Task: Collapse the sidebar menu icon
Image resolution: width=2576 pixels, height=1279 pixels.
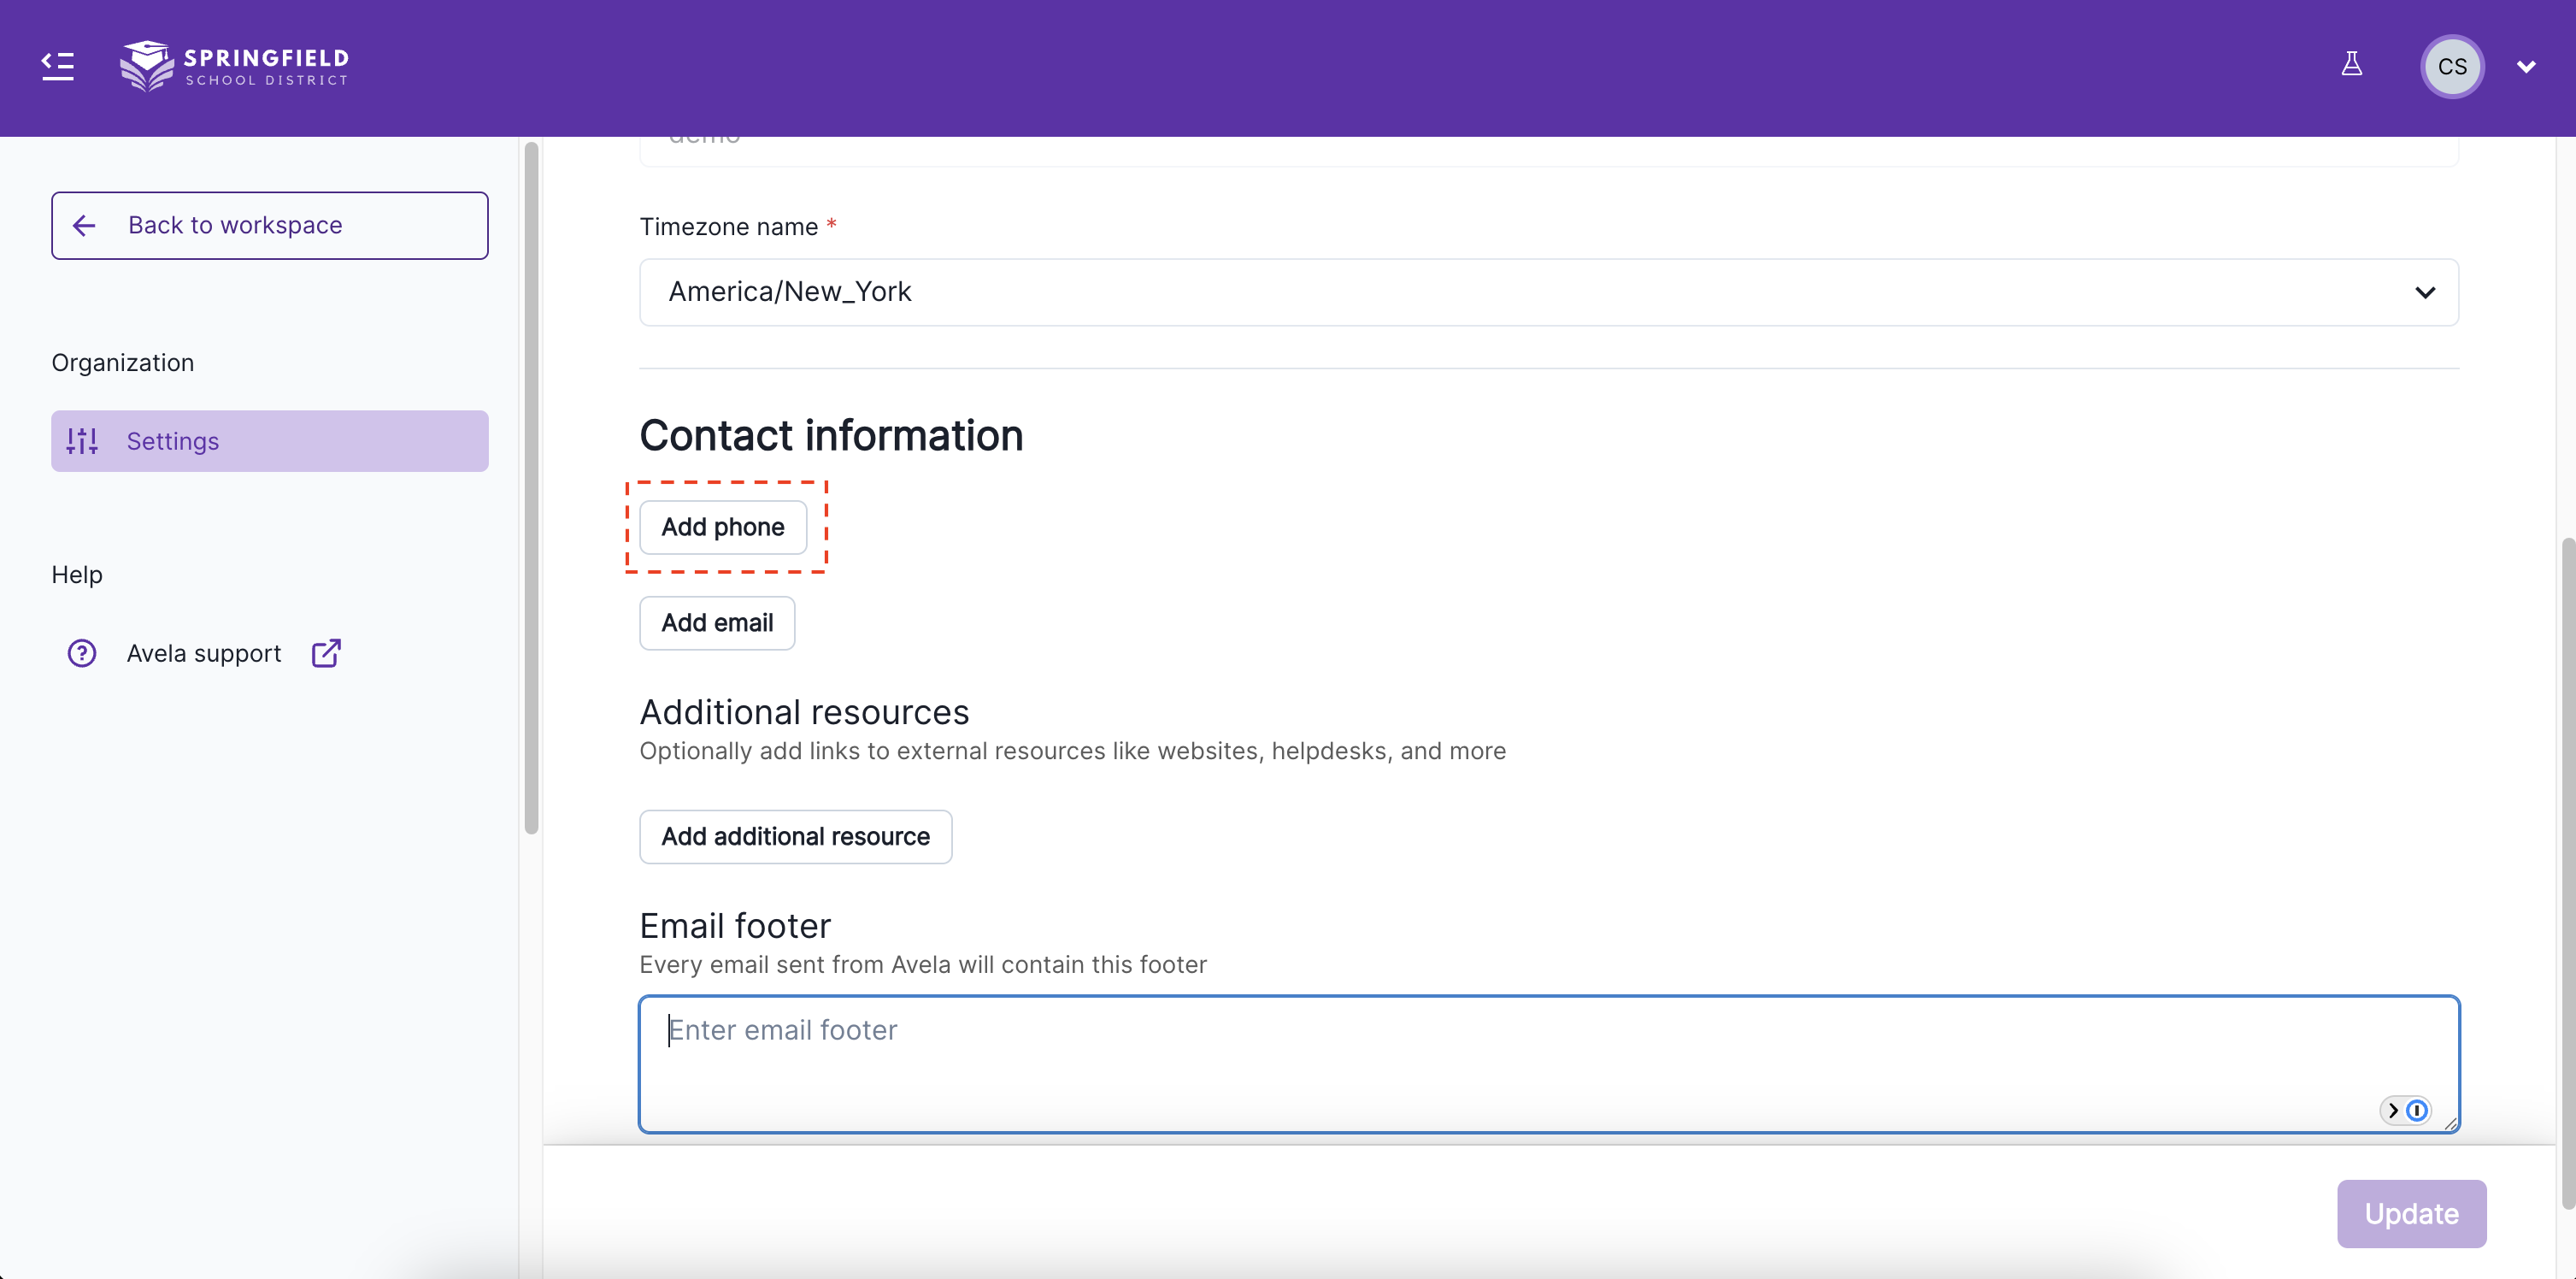Action: [58, 66]
